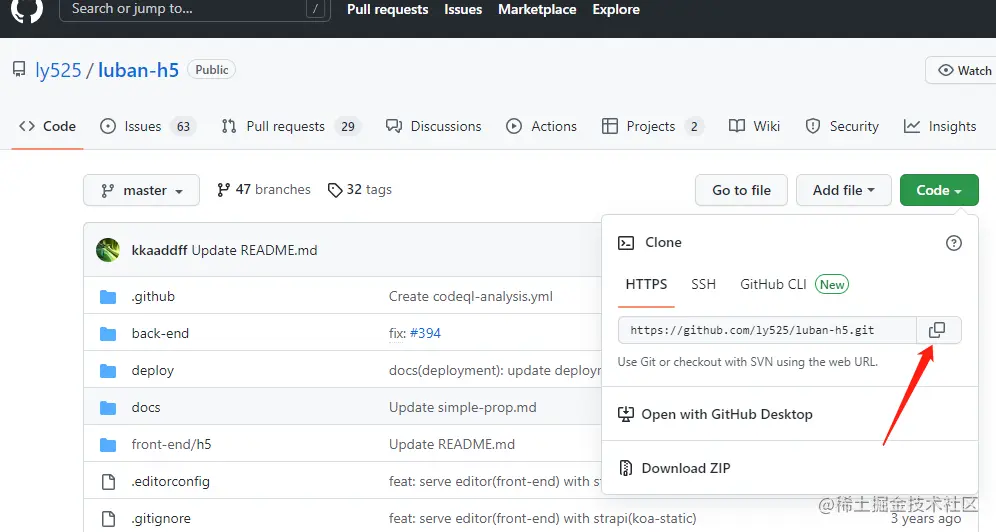The height and width of the screenshot is (532, 996).
Task: Open the .github folder
Action: tap(153, 297)
